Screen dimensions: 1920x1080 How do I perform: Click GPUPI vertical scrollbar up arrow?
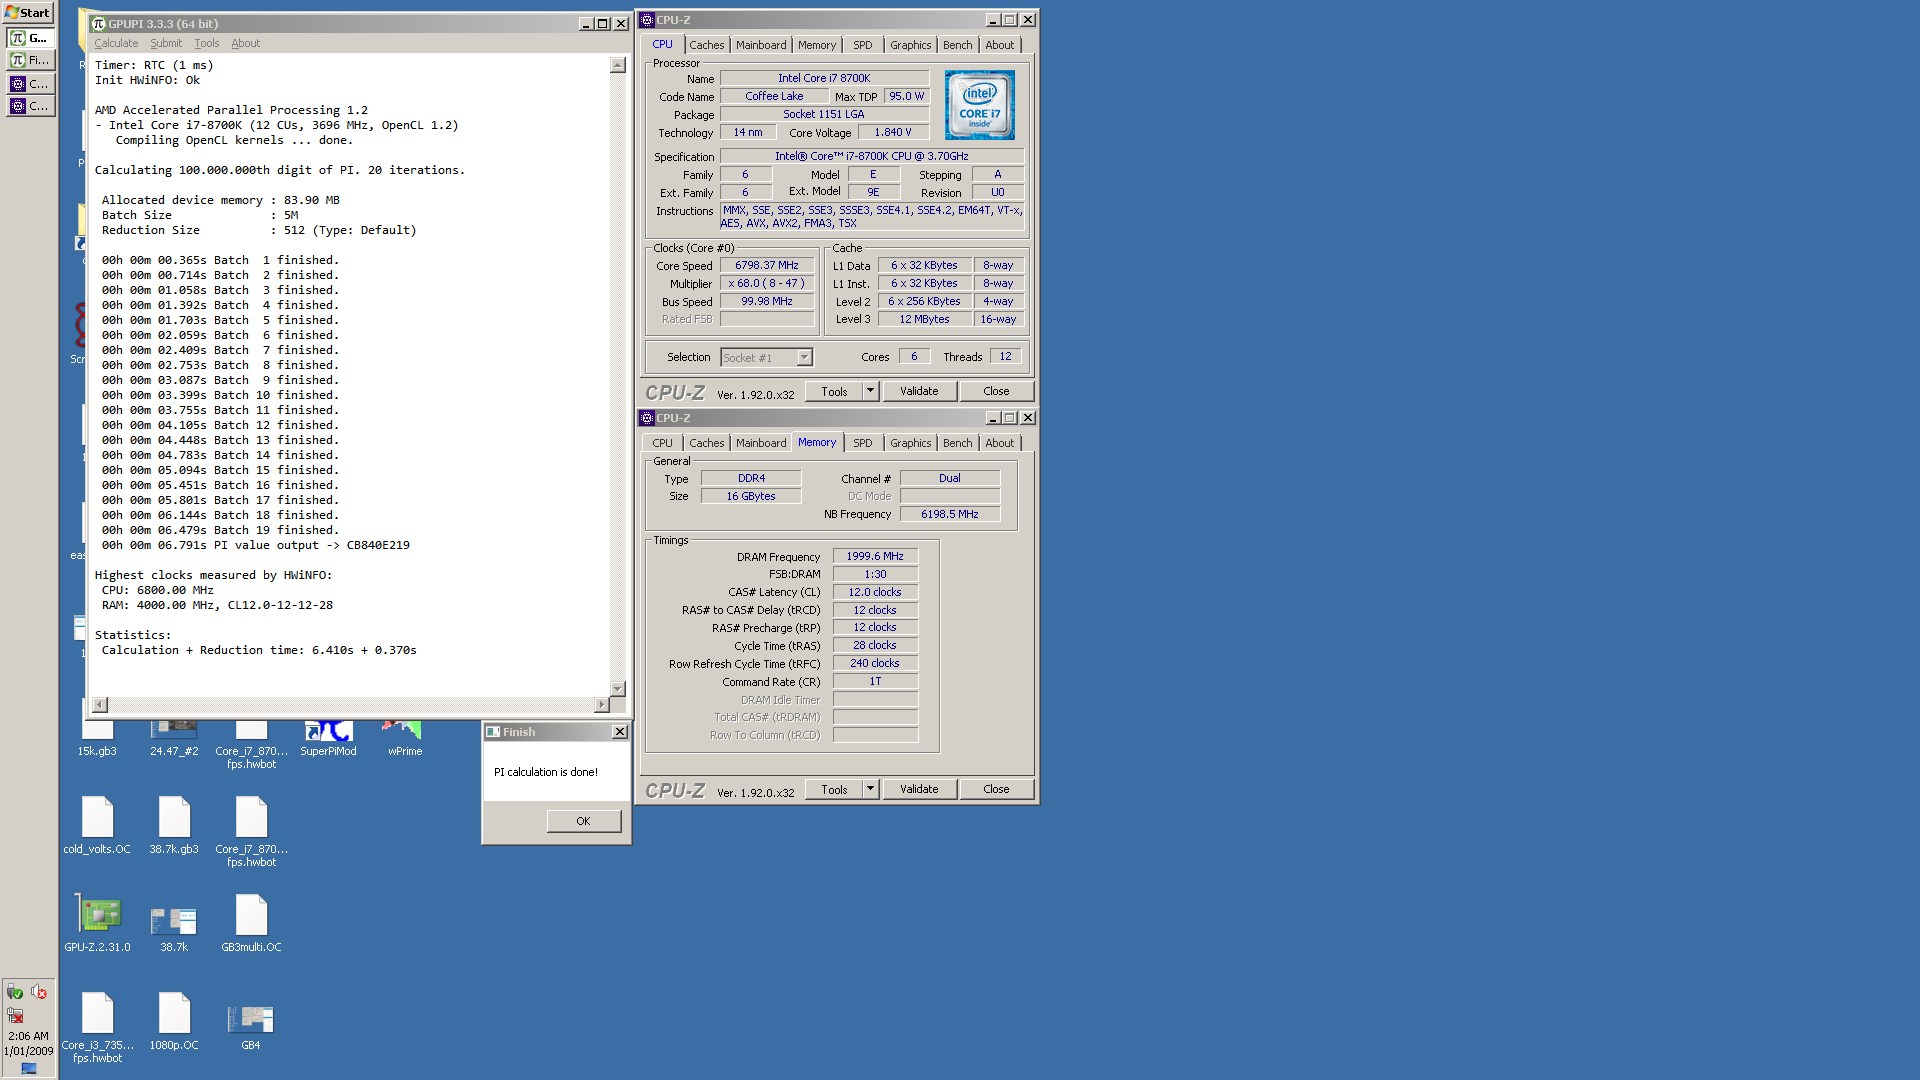pyautogui.click(x=618, y=65)
